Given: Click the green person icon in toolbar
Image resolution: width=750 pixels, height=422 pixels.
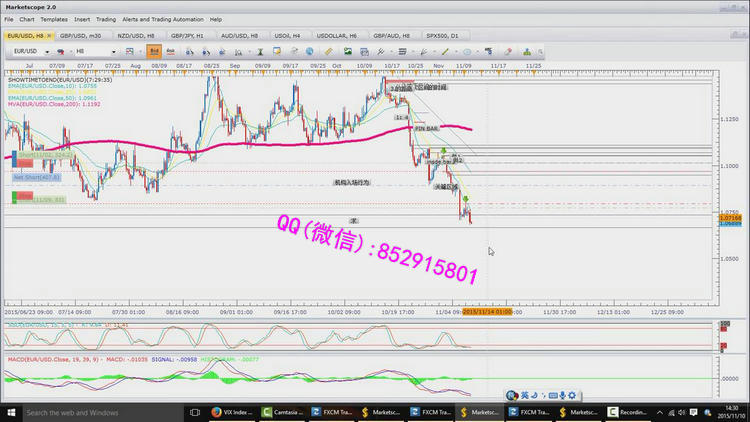Looking at the screenshot, I should (526, 50).
